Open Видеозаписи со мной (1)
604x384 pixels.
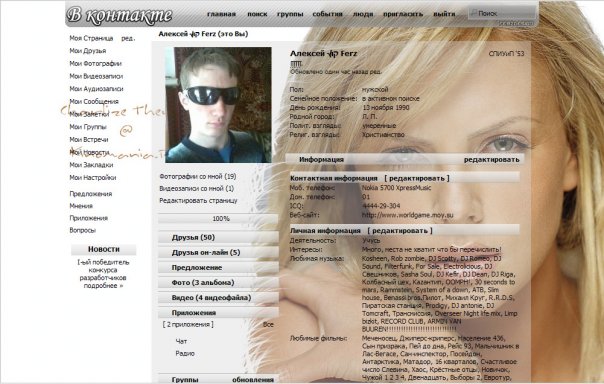click(196, 188)
